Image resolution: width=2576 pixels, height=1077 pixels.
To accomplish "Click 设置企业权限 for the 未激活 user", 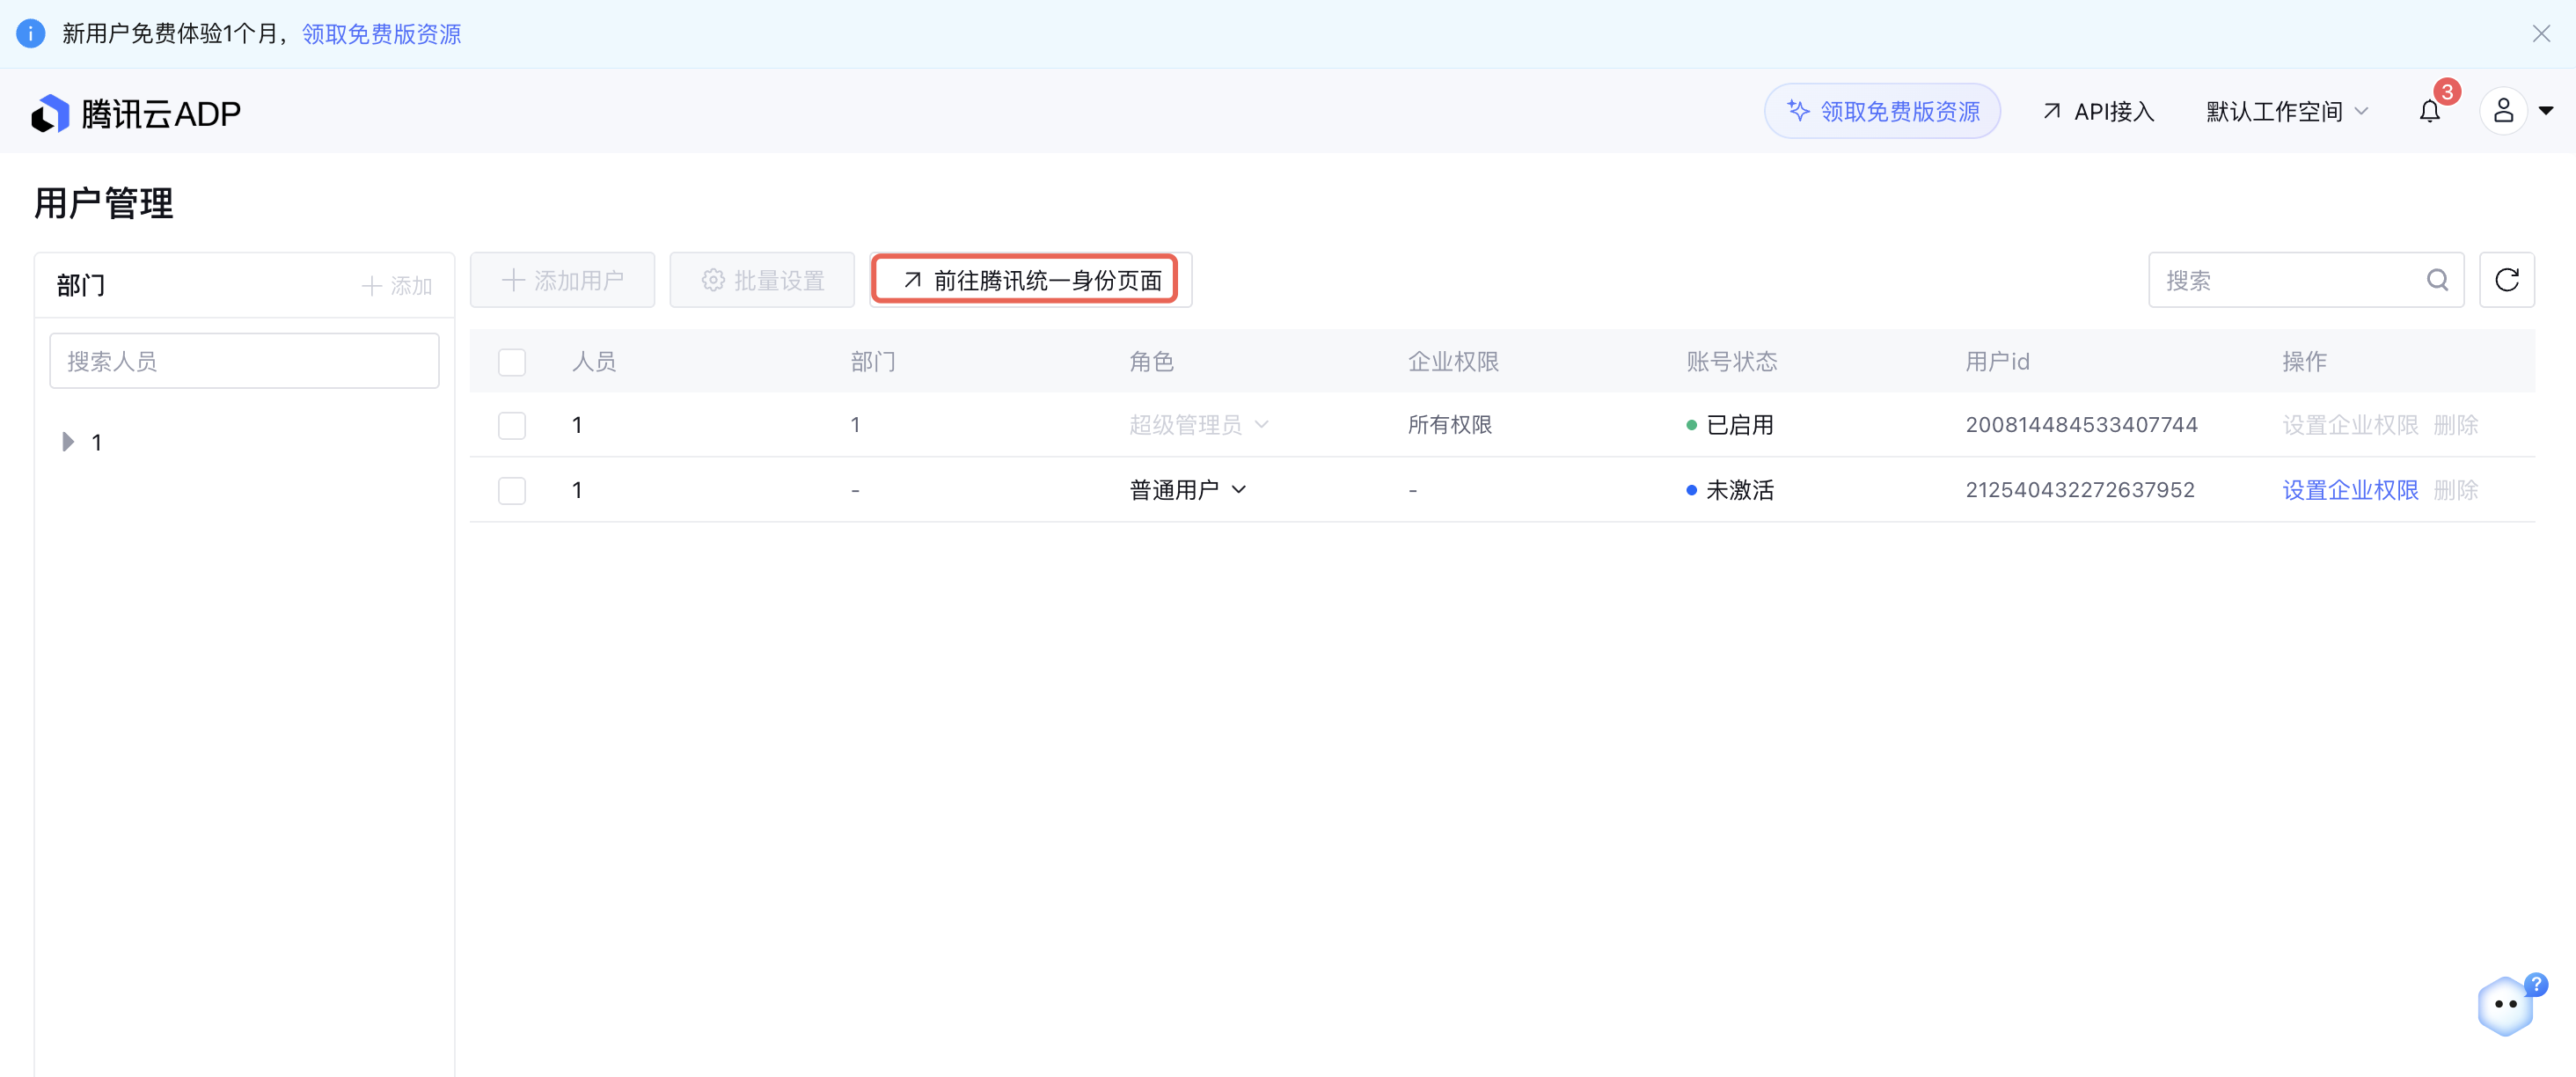I will pyautogui.click(x=2350, y=490).
